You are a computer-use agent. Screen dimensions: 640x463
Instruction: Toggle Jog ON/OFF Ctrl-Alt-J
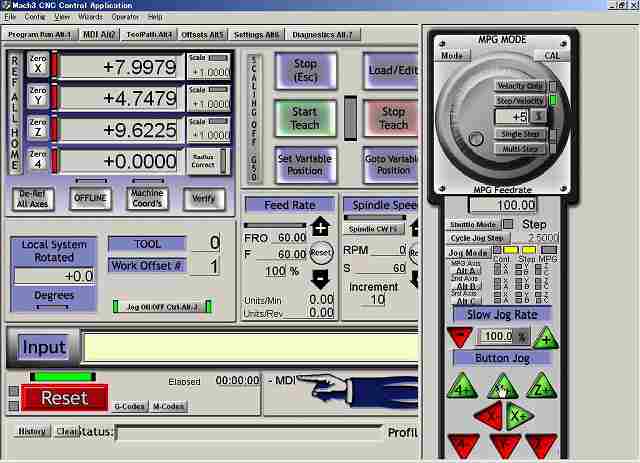tap(162, 307)
